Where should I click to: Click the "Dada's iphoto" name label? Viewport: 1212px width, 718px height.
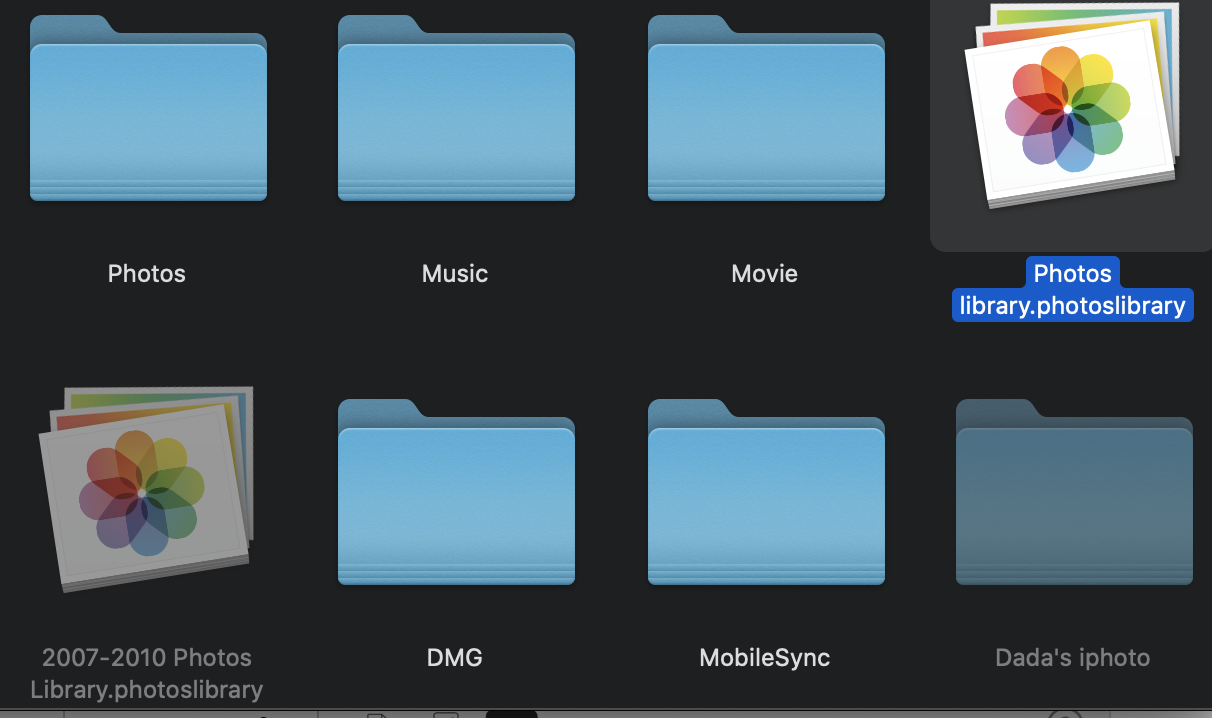point(1073,657)
